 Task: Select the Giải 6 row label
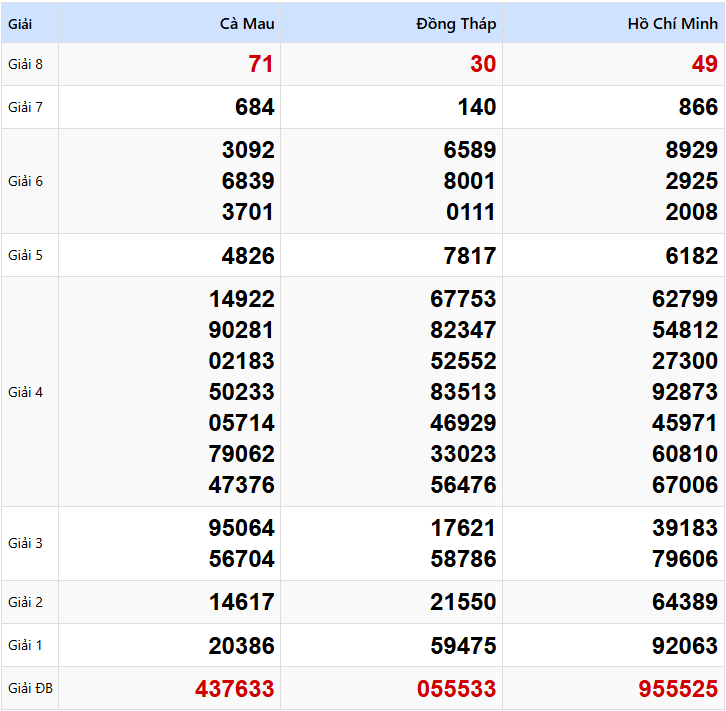click(x=25, y=181)
